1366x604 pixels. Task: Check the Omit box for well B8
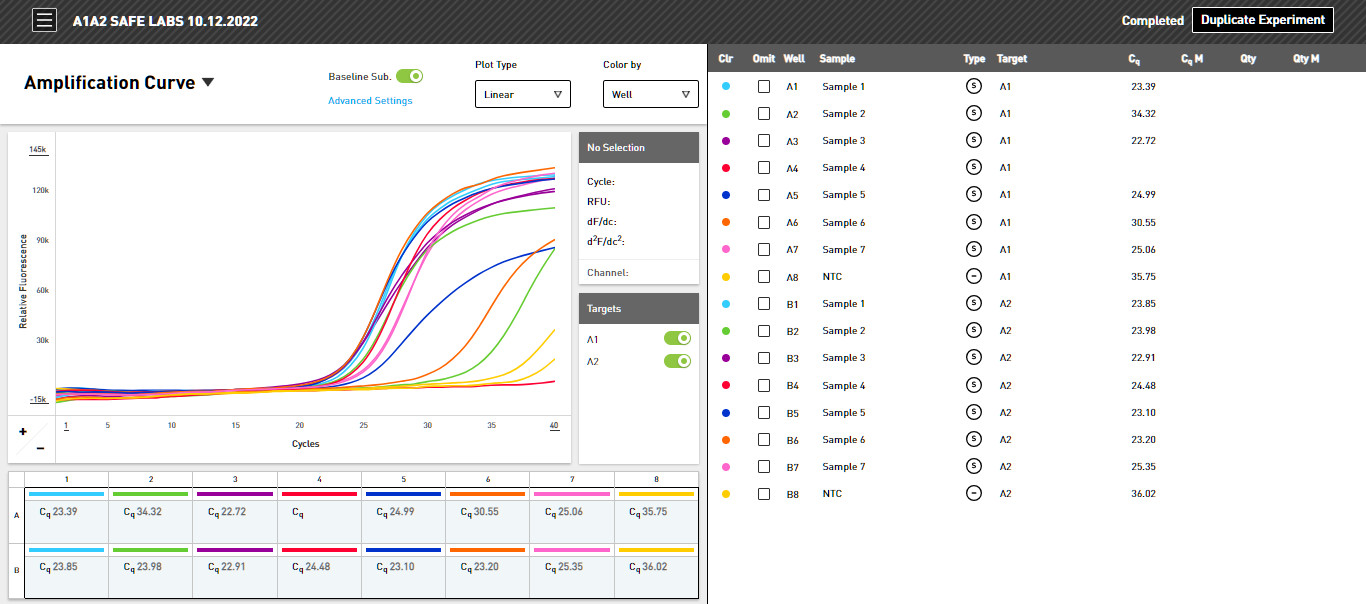coord(764,494)
